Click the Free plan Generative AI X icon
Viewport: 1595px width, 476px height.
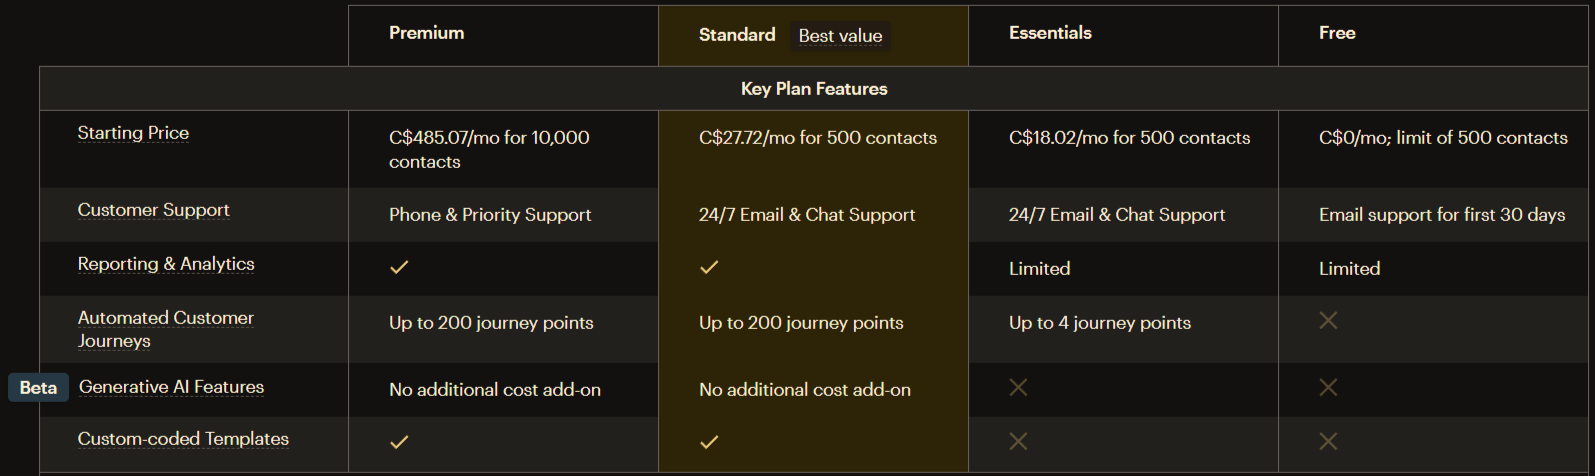pyautogui.click(x=1328, y=387)
